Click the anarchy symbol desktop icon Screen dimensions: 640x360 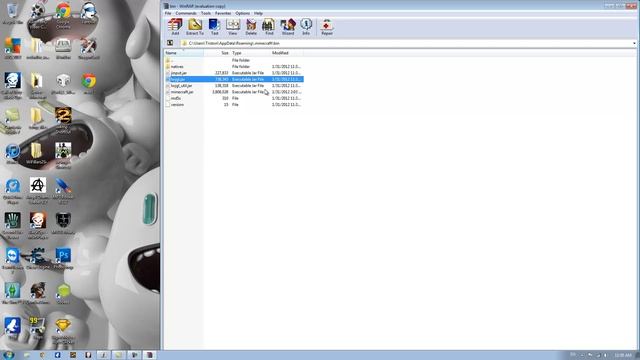(38, 191)
